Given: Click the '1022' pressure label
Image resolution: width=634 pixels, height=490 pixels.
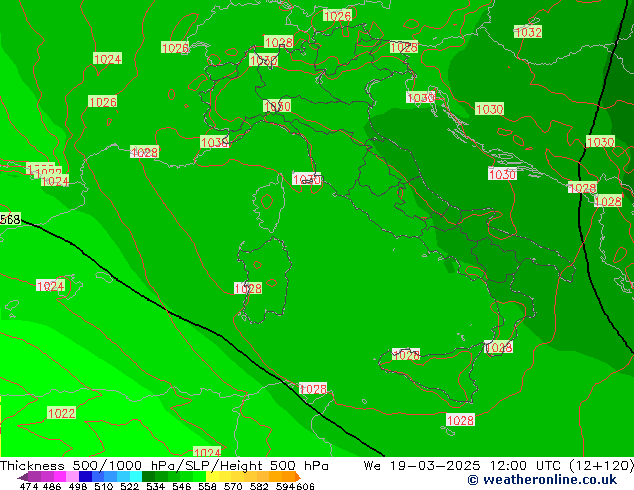Looking at the screenshot, I should [x=61, y=413].
